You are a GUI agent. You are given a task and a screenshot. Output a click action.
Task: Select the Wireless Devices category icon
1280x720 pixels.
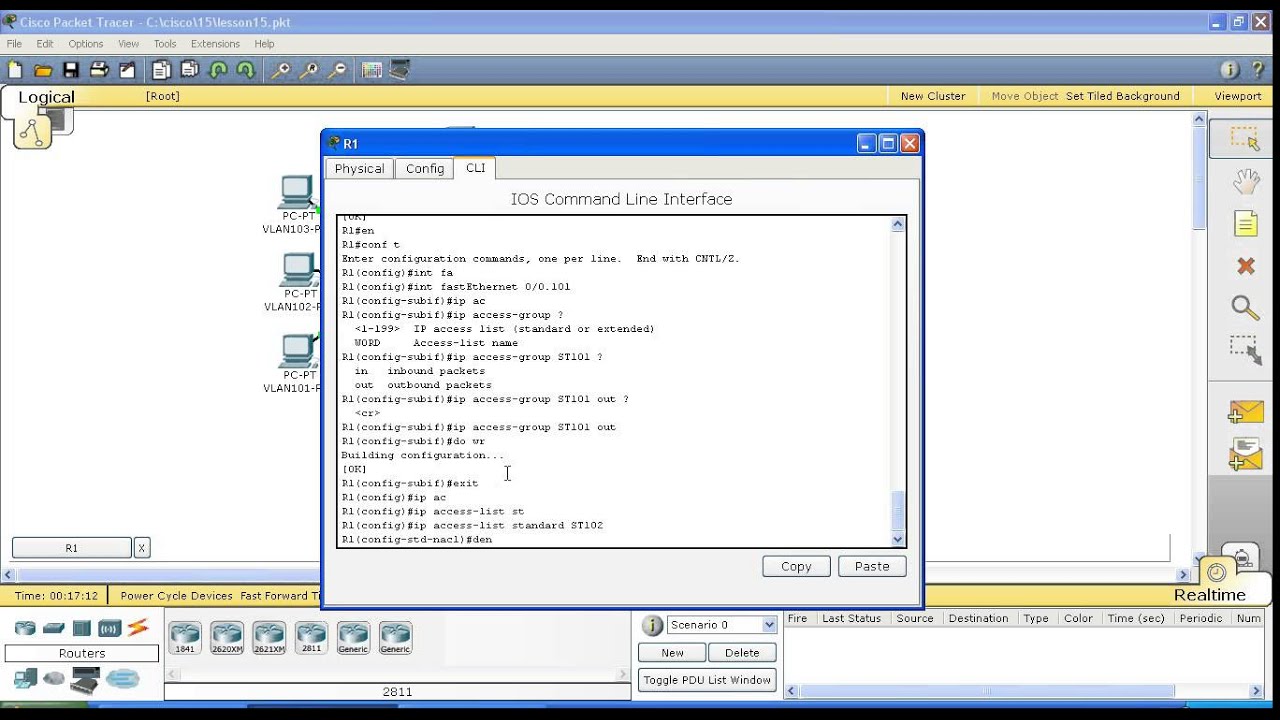pyautogui.click(x=109, y=628)
